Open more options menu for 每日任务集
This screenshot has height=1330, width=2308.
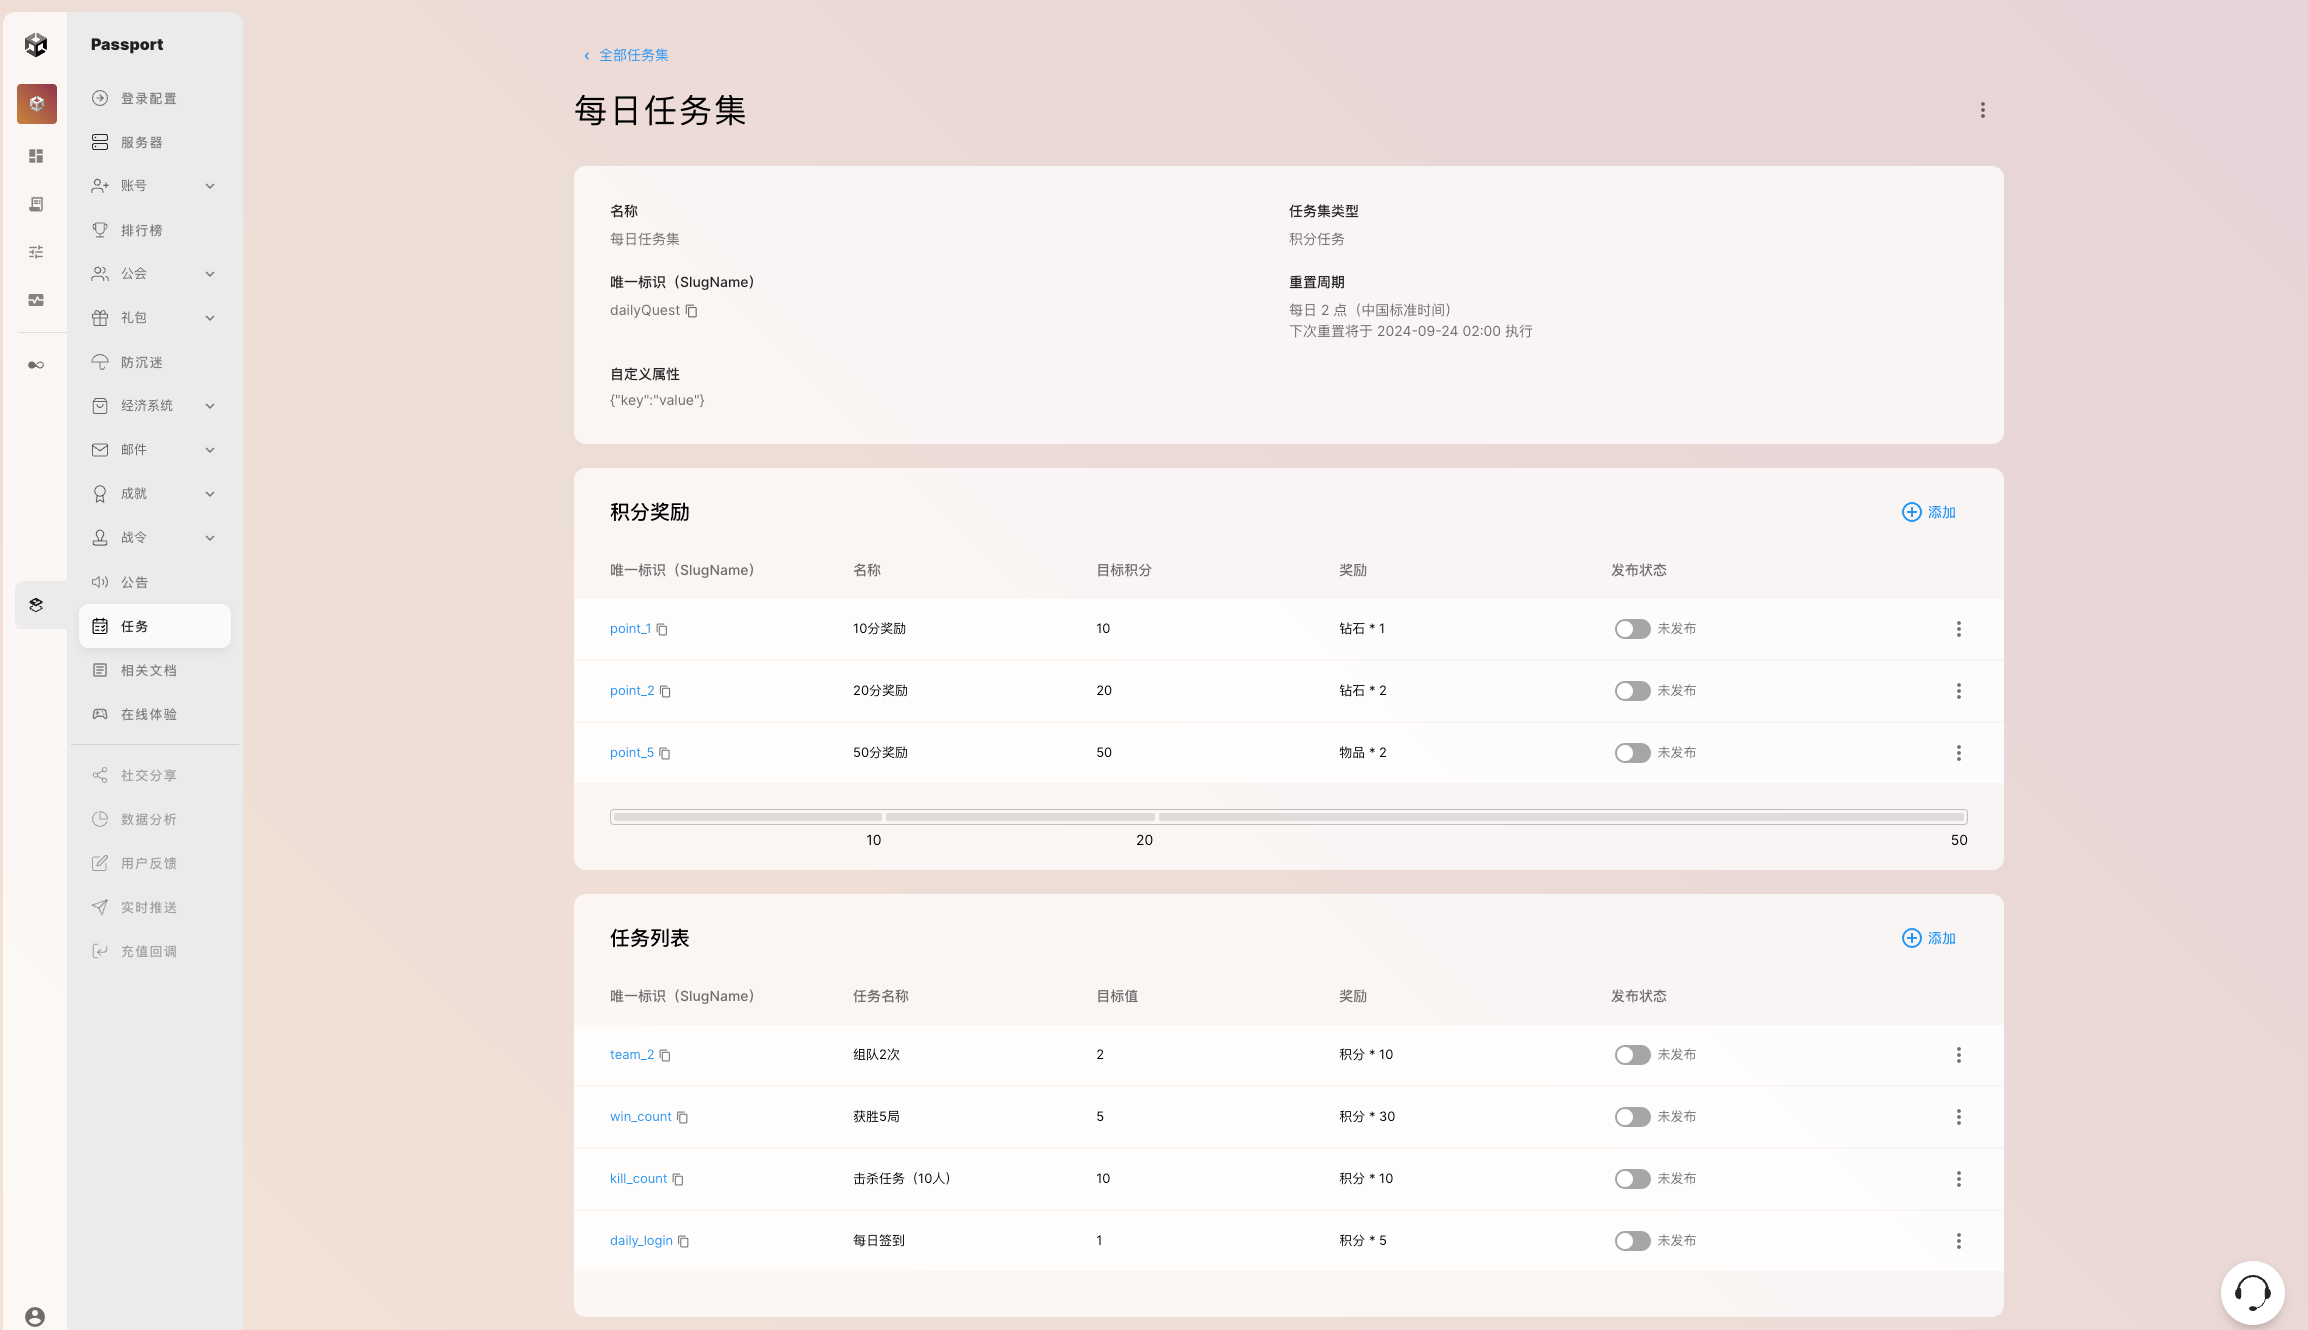pyautogui.click(x=1982, y=110)
